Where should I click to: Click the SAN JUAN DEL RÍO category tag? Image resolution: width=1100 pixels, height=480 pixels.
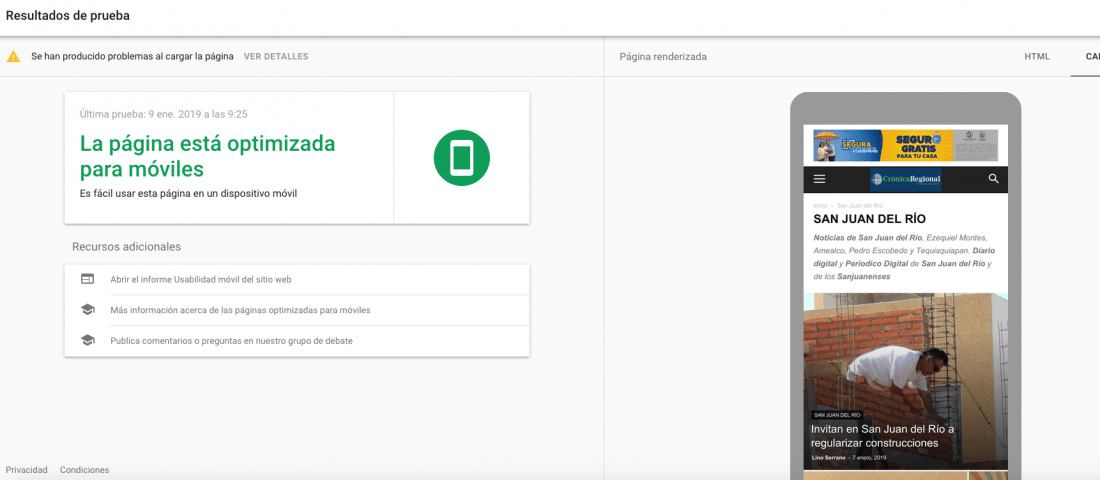837,415
